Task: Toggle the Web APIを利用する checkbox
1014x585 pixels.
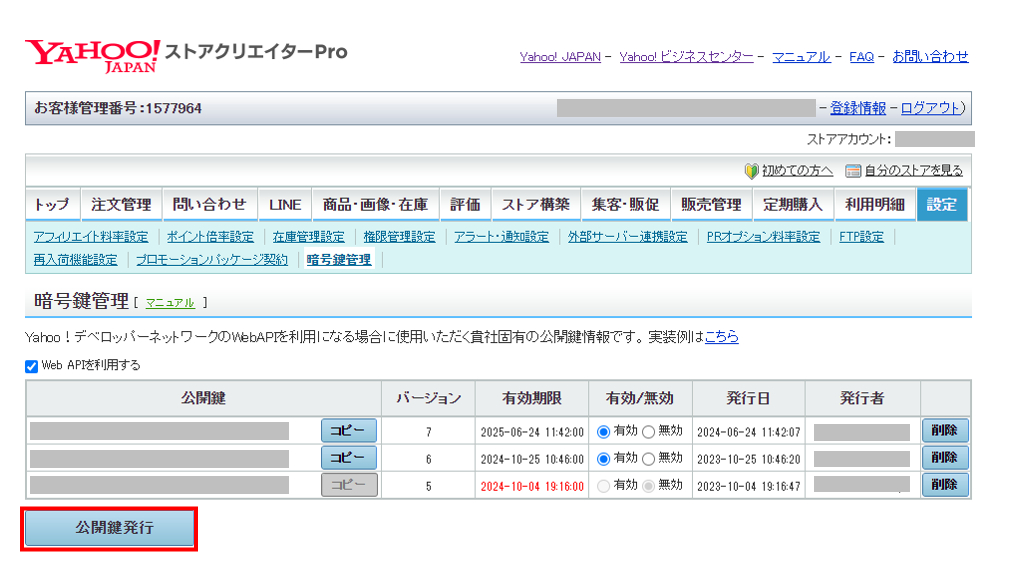Action: coord(31,367)
